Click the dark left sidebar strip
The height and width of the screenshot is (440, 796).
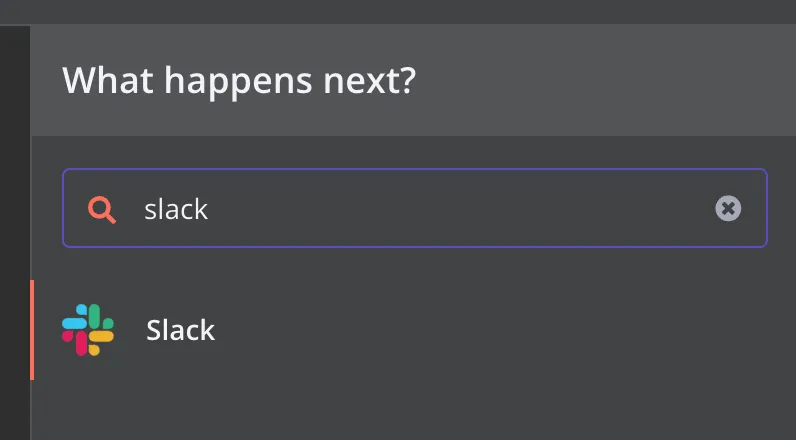[15, 232]
